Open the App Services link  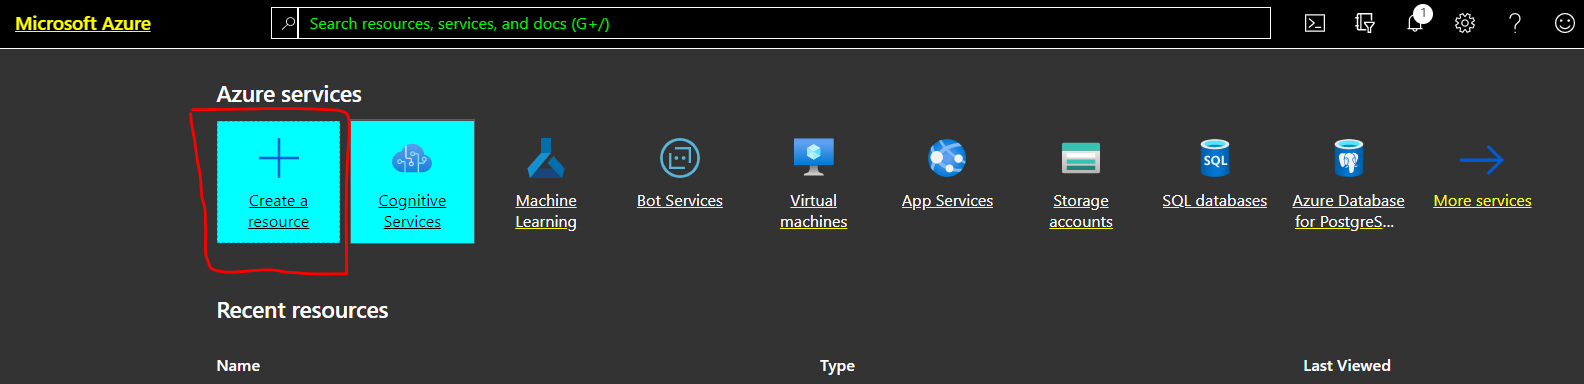947,201
